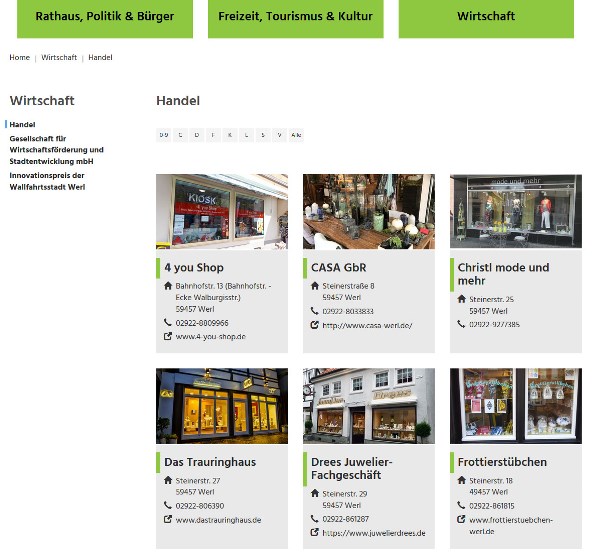599x555 pixels.
Task: Filter shops by letter K
Action: click(230, 135)
